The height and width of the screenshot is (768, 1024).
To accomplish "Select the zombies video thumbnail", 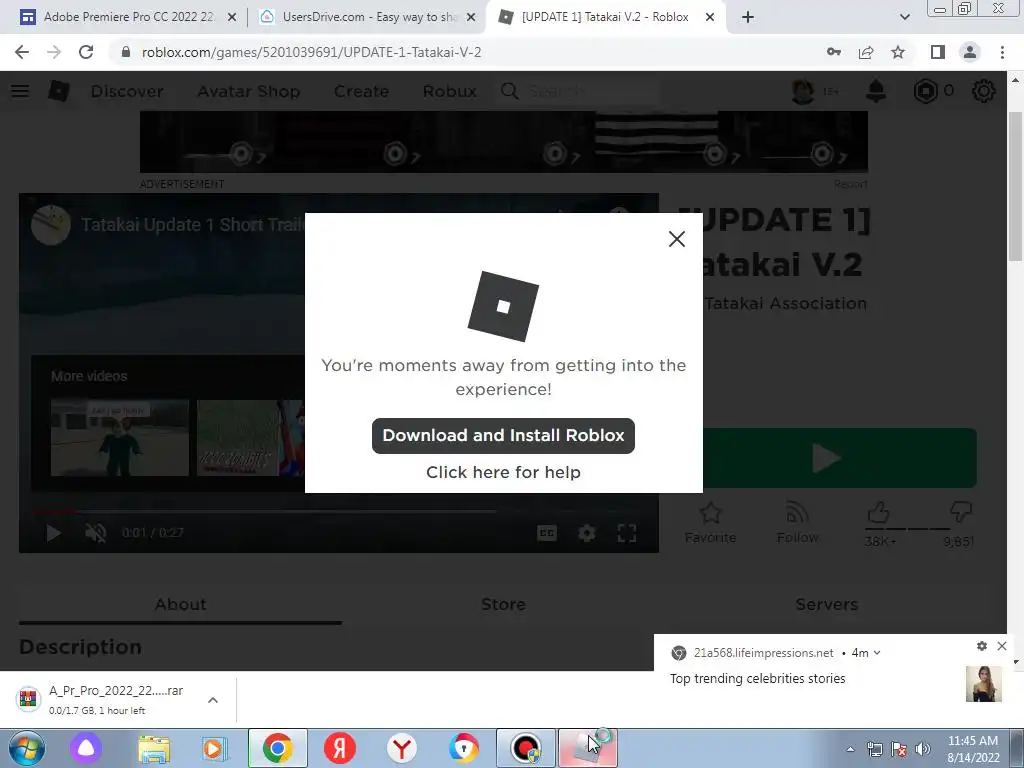I will coord(250,438).
